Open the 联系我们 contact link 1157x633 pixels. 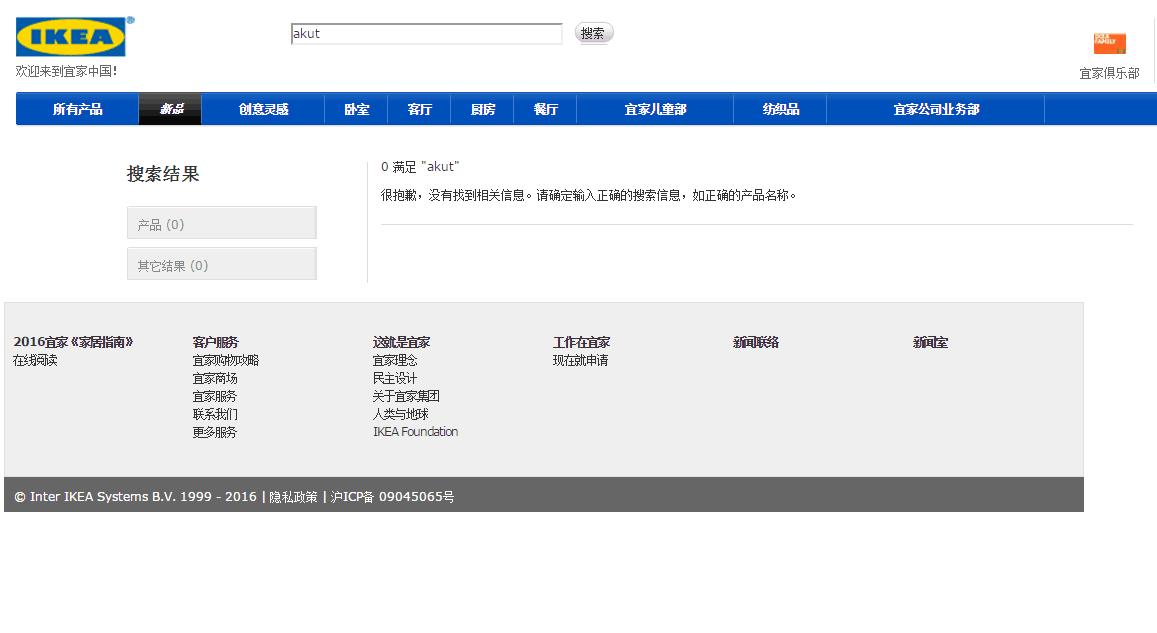(214, 413)
